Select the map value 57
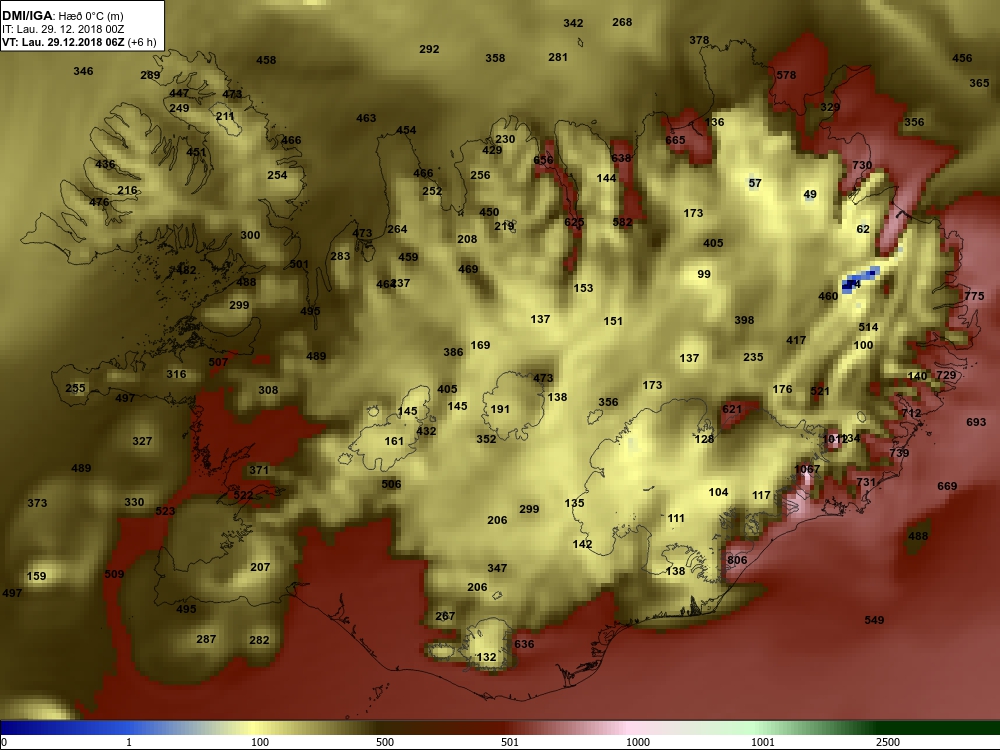 click(x=755, y=183)
